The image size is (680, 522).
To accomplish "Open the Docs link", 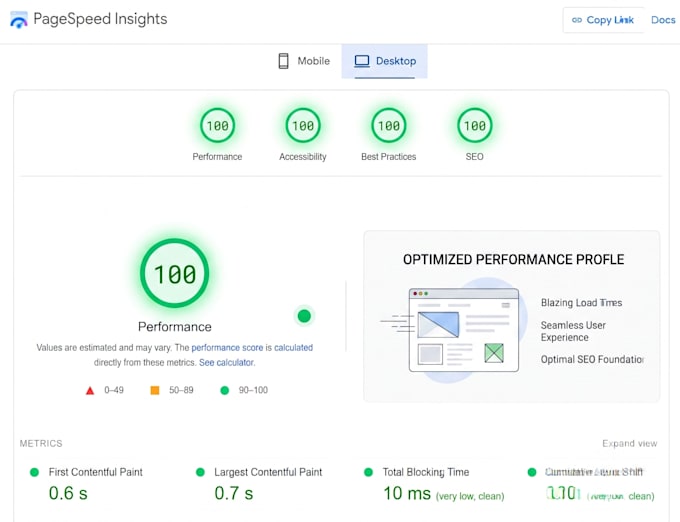I will [x=663, y=20].
